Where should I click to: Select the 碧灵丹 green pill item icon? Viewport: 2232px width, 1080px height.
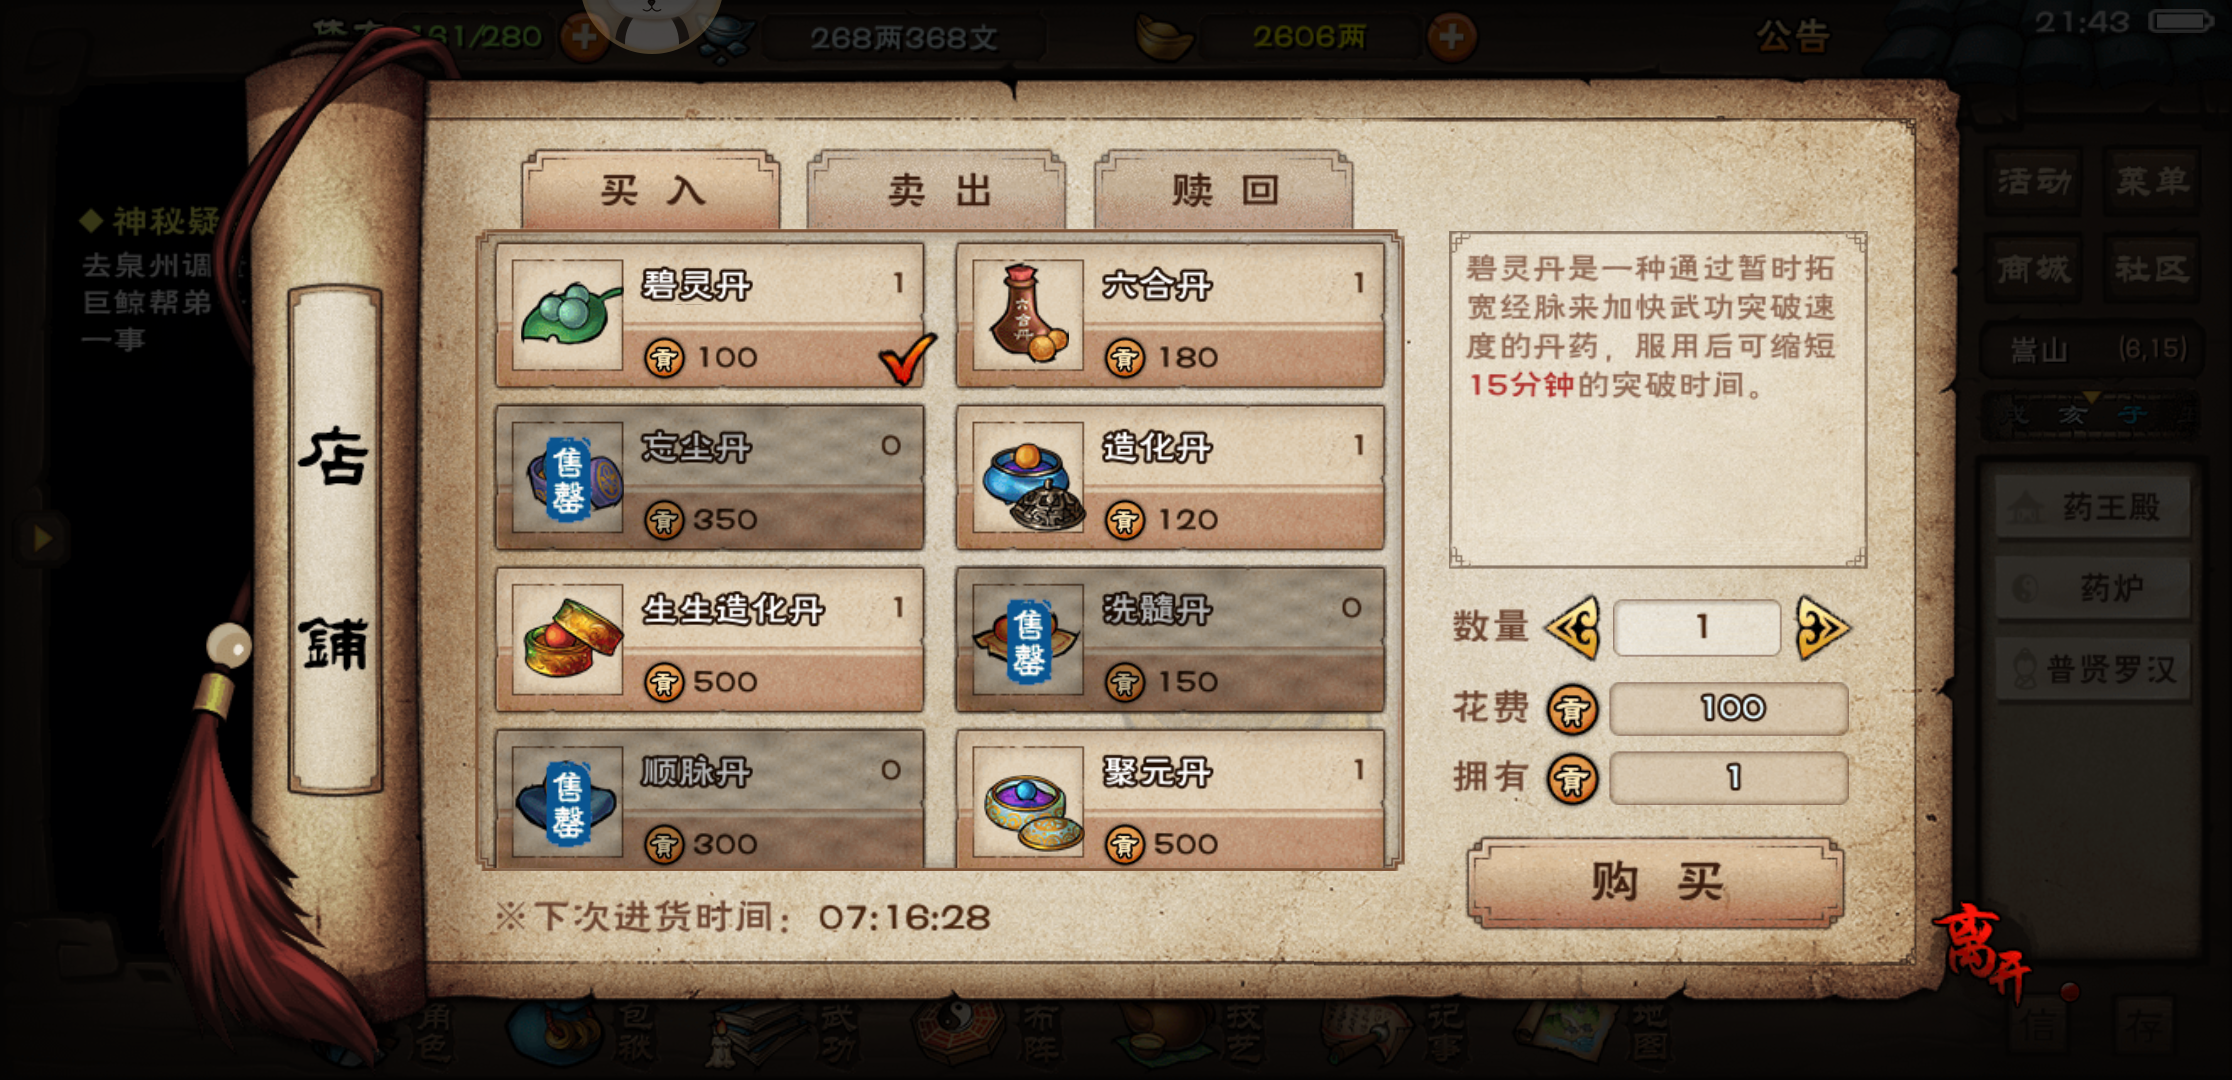pos(567,315)
